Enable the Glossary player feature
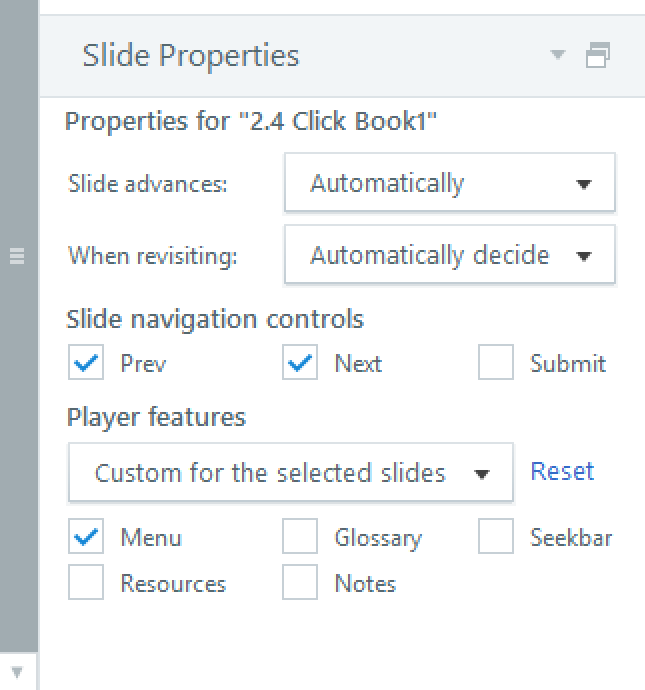This screenshot has height=690, width=645. coord(300,538)
